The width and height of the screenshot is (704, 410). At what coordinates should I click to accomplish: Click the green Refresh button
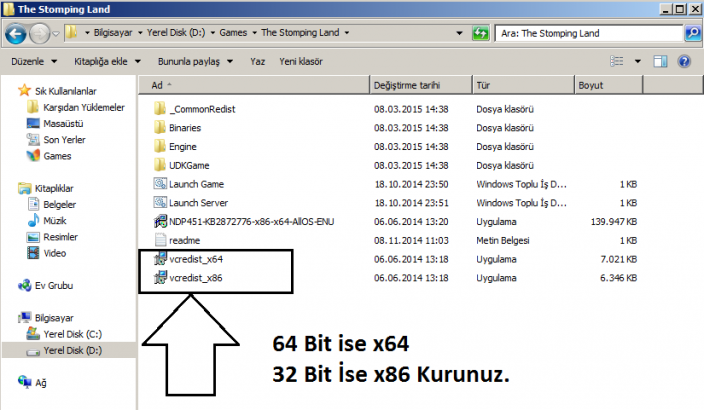[x=480, y=33]
